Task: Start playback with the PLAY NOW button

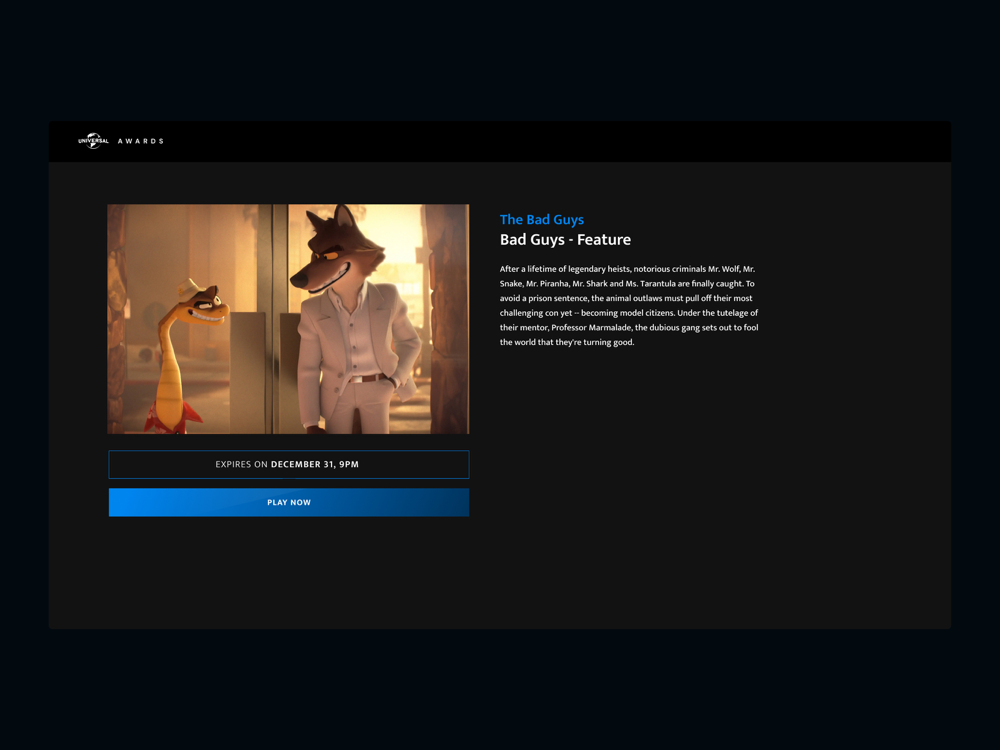Action: [288, 503]
